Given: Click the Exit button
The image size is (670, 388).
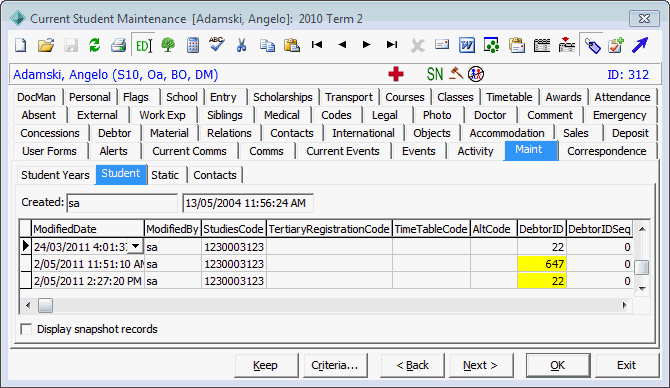Looking at the screenshot, I should click(x=626, y=365).
